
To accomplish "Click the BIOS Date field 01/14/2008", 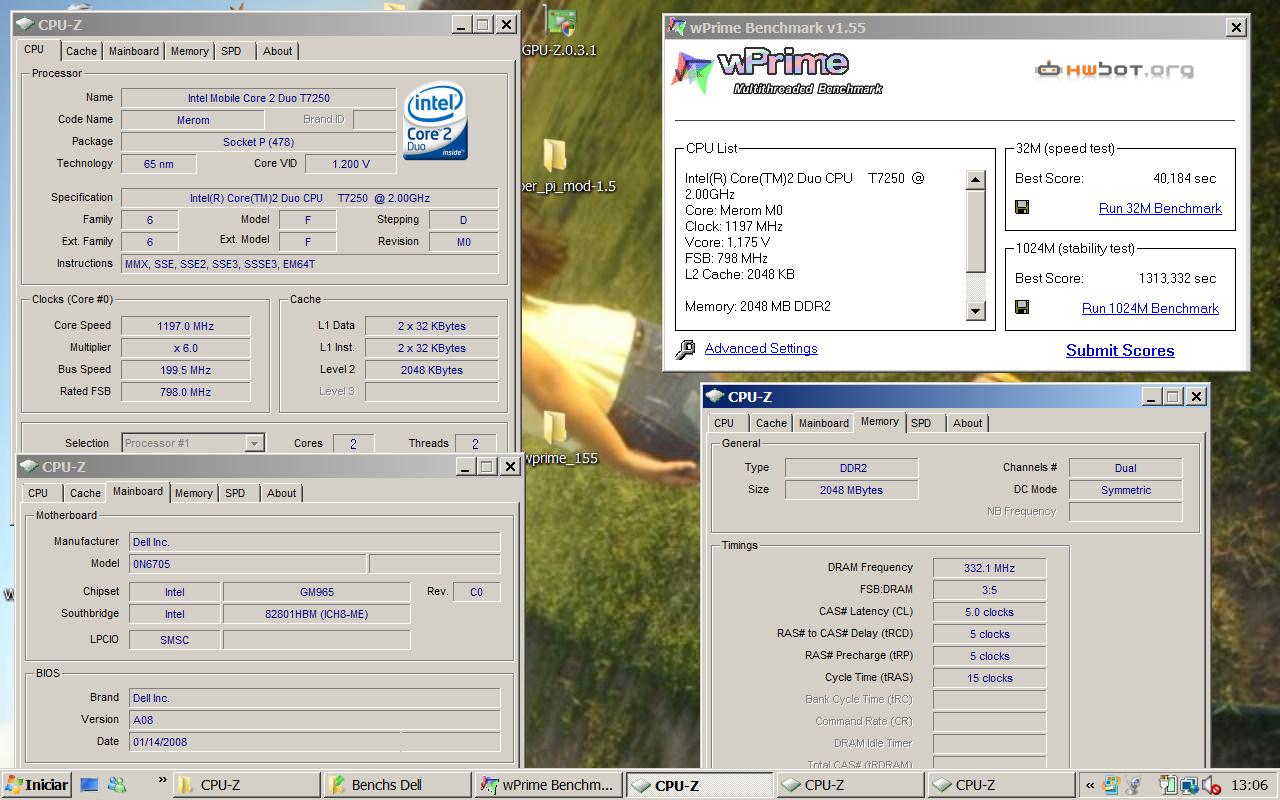I will (x=315, y=742).
